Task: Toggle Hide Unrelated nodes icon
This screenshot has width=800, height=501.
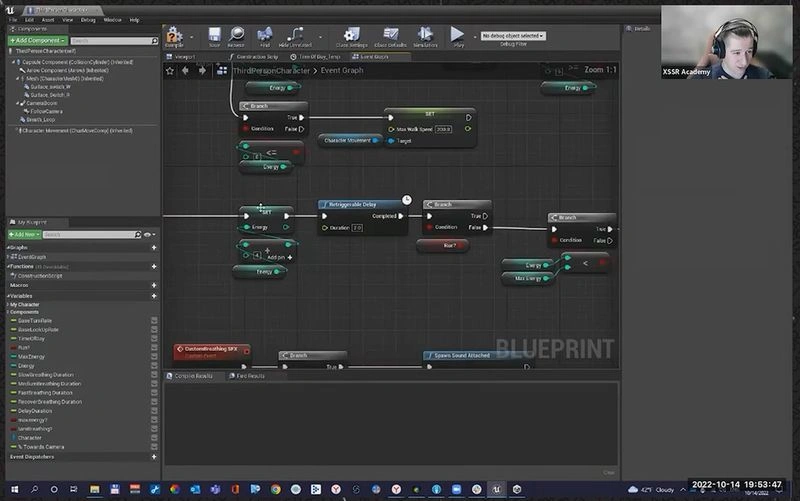Action: 295,36
